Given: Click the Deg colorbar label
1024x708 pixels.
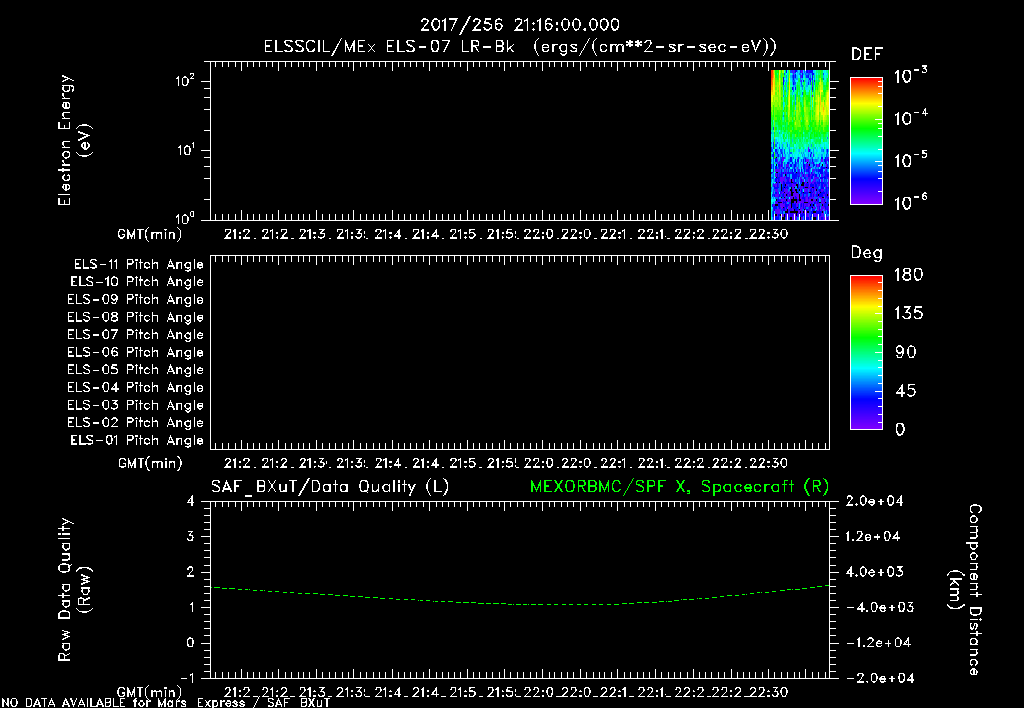Looking at the screenshot, I should (x=867, y=253).
